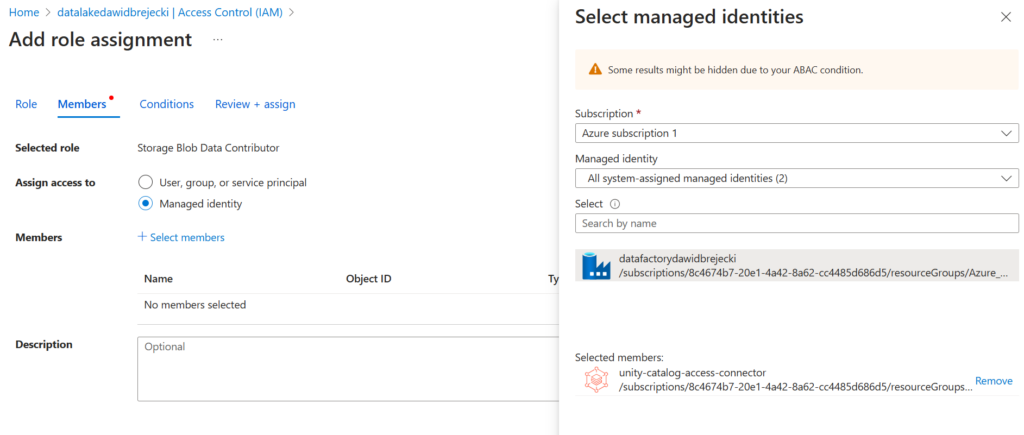This screenshot has width=1024, height=435.
Task: Click the plus icon for Select members
Action: click(142, 237)
